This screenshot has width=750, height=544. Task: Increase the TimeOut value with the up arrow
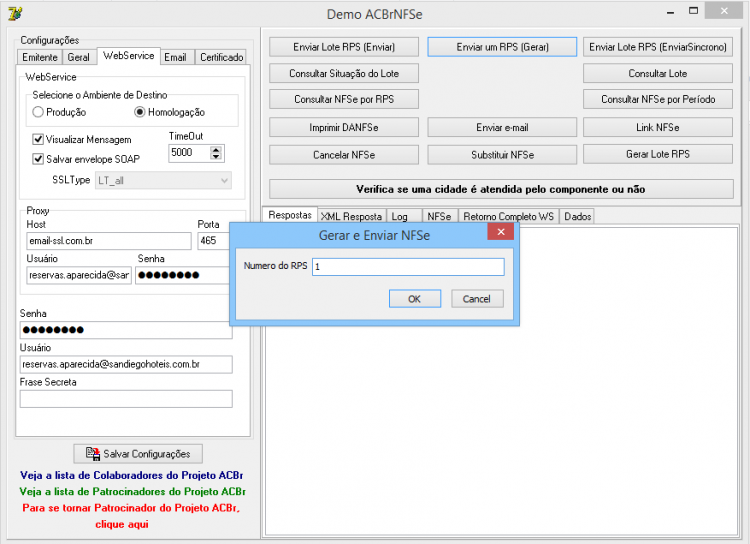[216, 149]
